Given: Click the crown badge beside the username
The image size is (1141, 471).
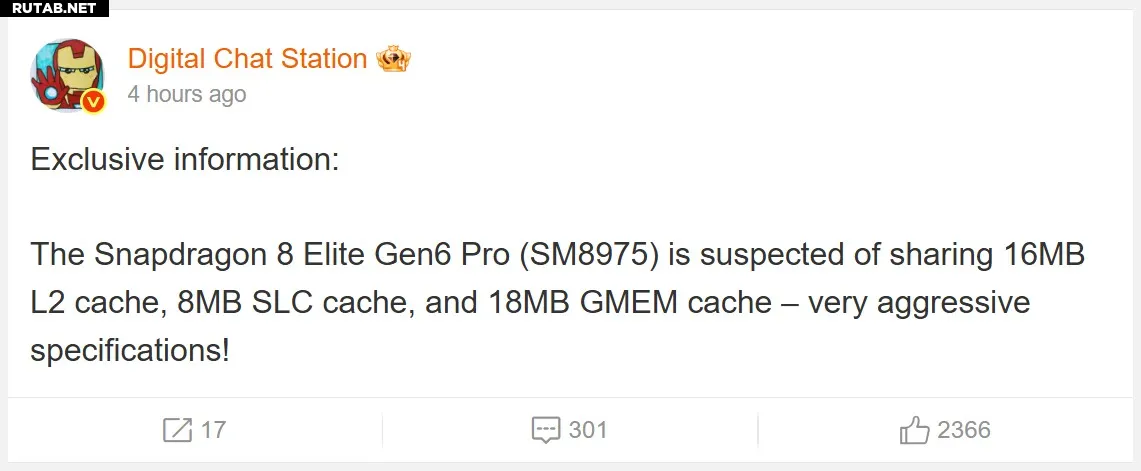Looking at the screenshot, I should click(x=394, y=59).
